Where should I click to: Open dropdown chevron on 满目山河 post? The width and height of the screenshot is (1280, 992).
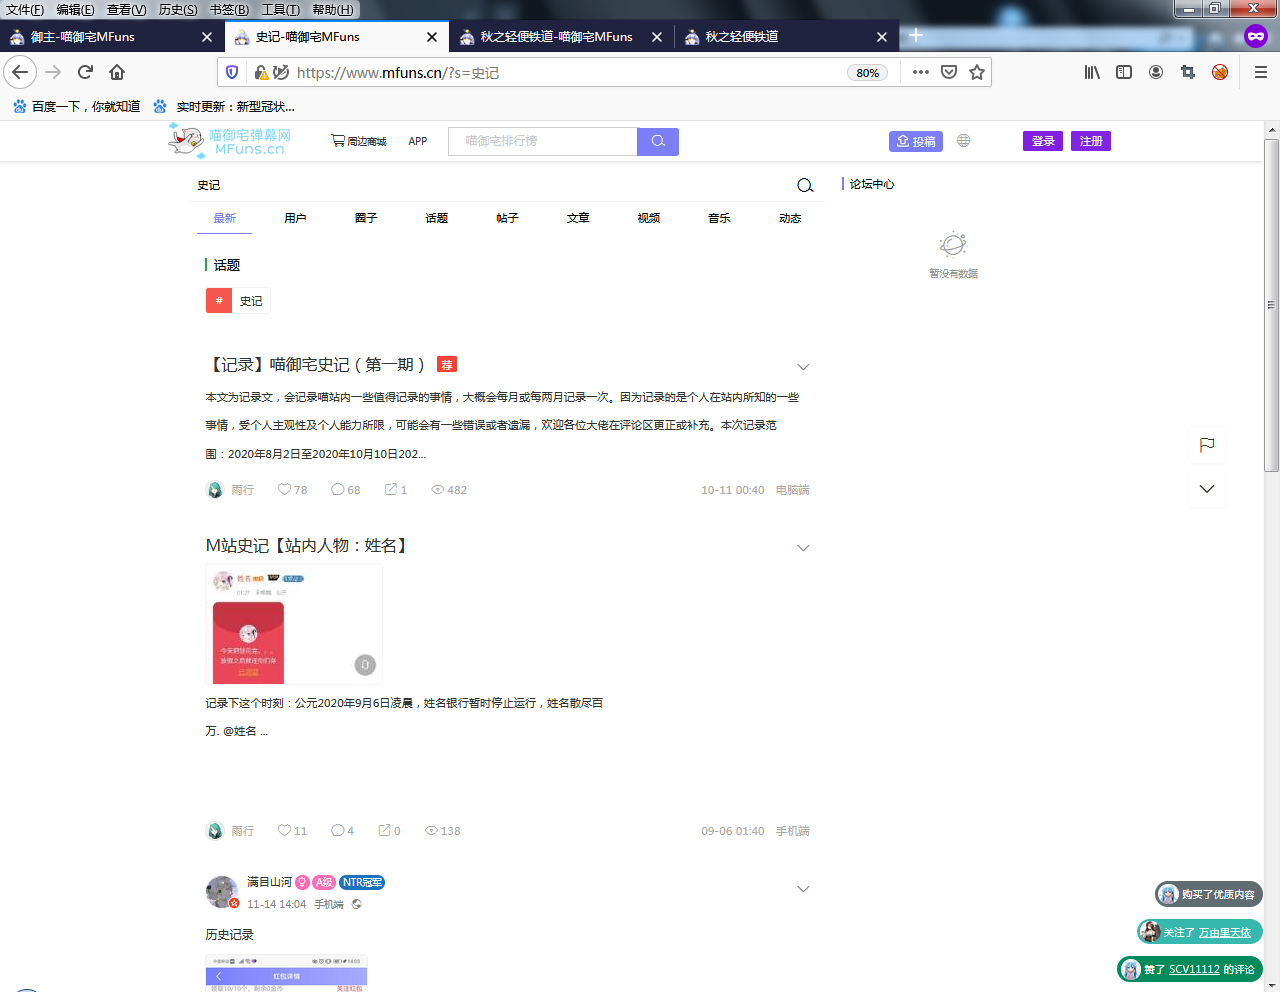(803, 889)
